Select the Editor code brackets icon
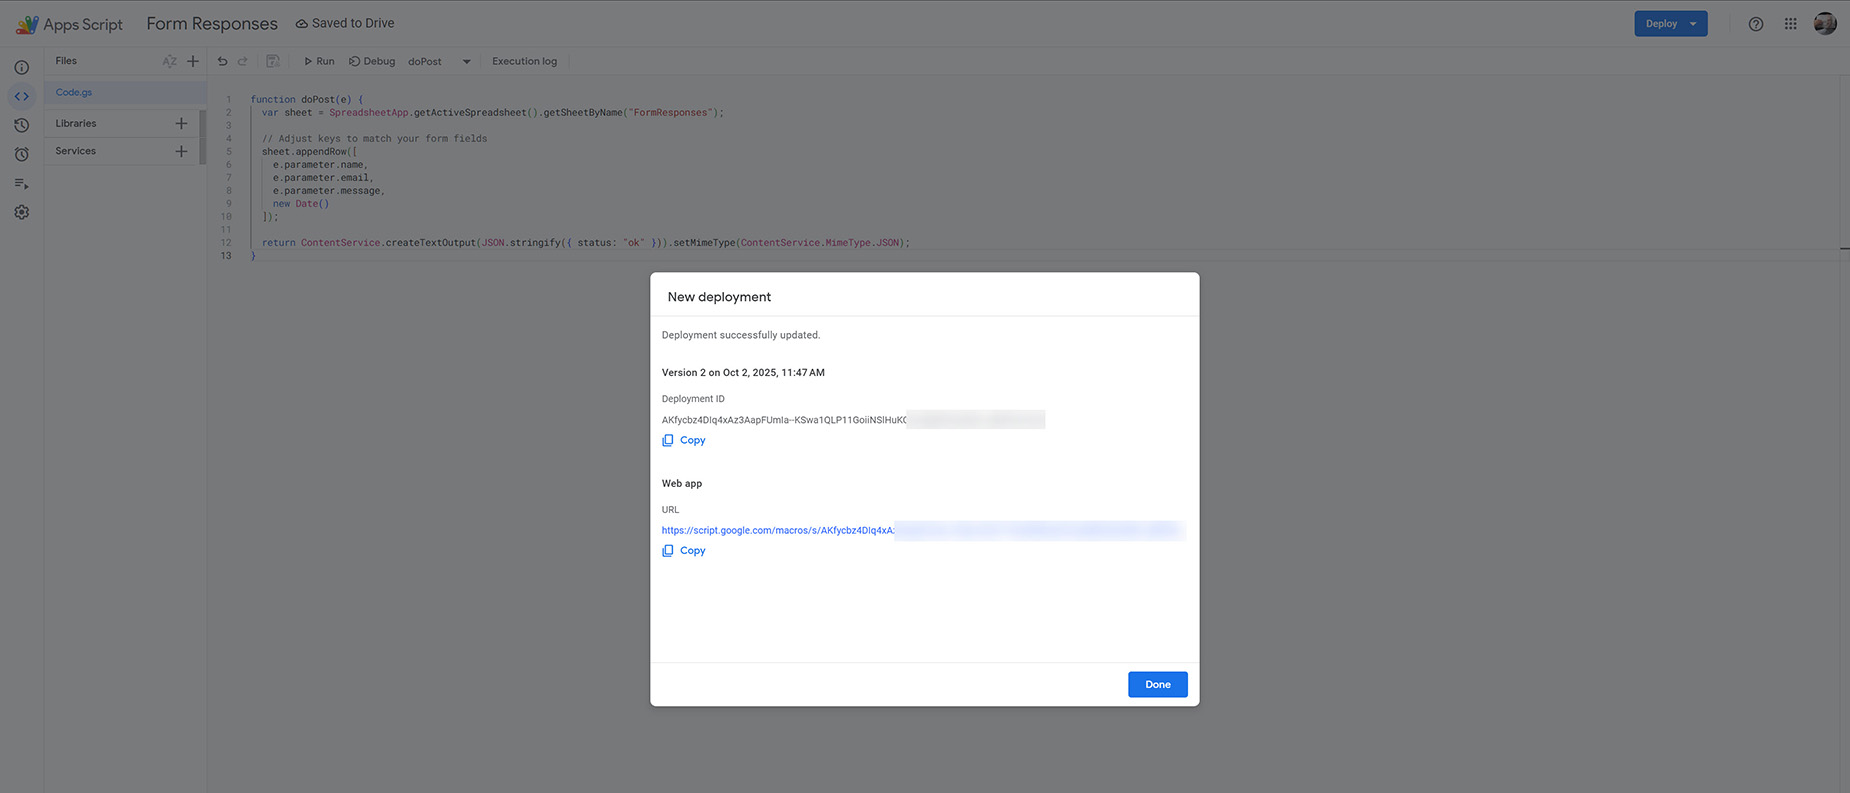Image resolution: width=1850 pixels, height=793 pixels. pyautogui.click(x=21, y=96)
